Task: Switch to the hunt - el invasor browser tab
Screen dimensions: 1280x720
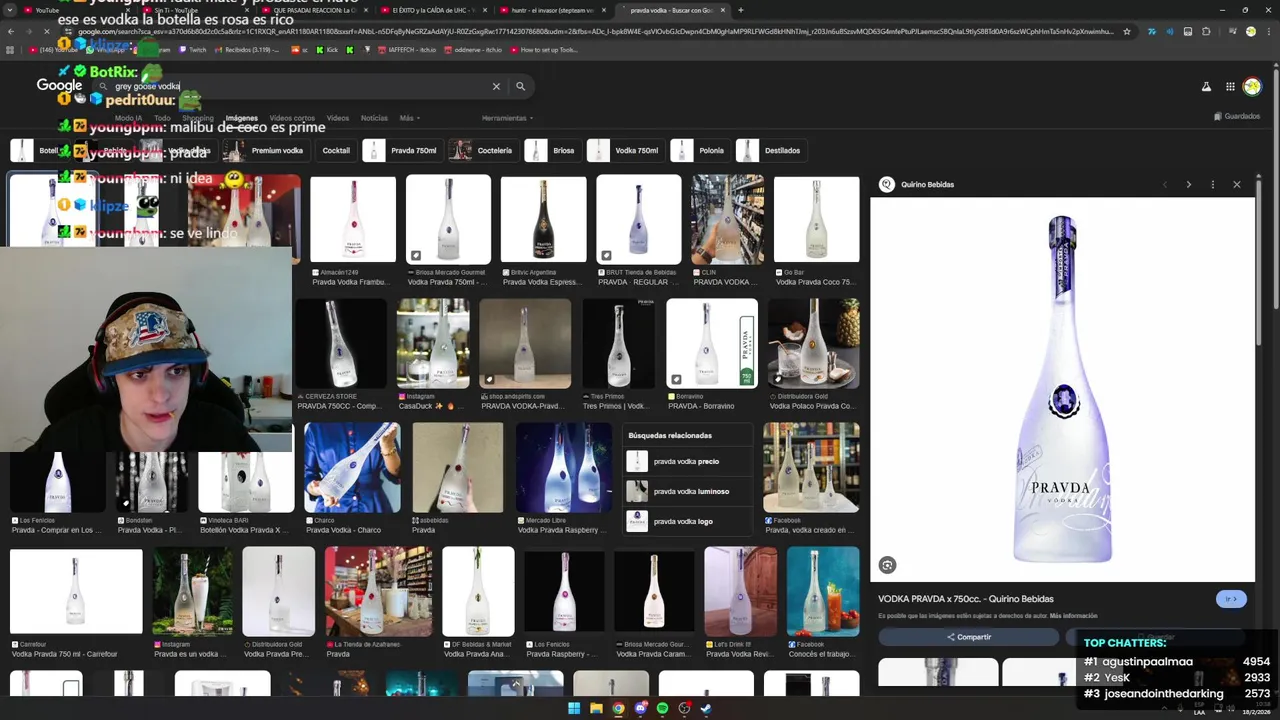Action: [x=553, y=10]
